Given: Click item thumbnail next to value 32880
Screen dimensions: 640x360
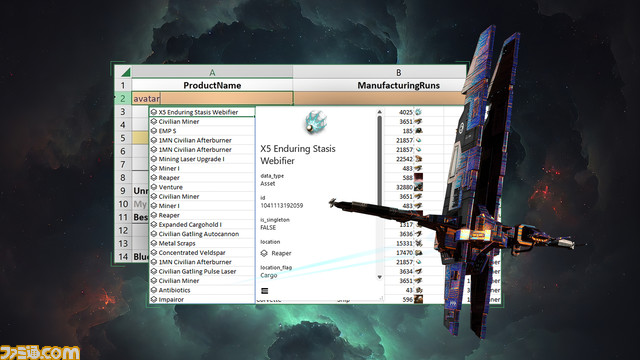Looking at the screenshot, I should [x=418, y=187].
